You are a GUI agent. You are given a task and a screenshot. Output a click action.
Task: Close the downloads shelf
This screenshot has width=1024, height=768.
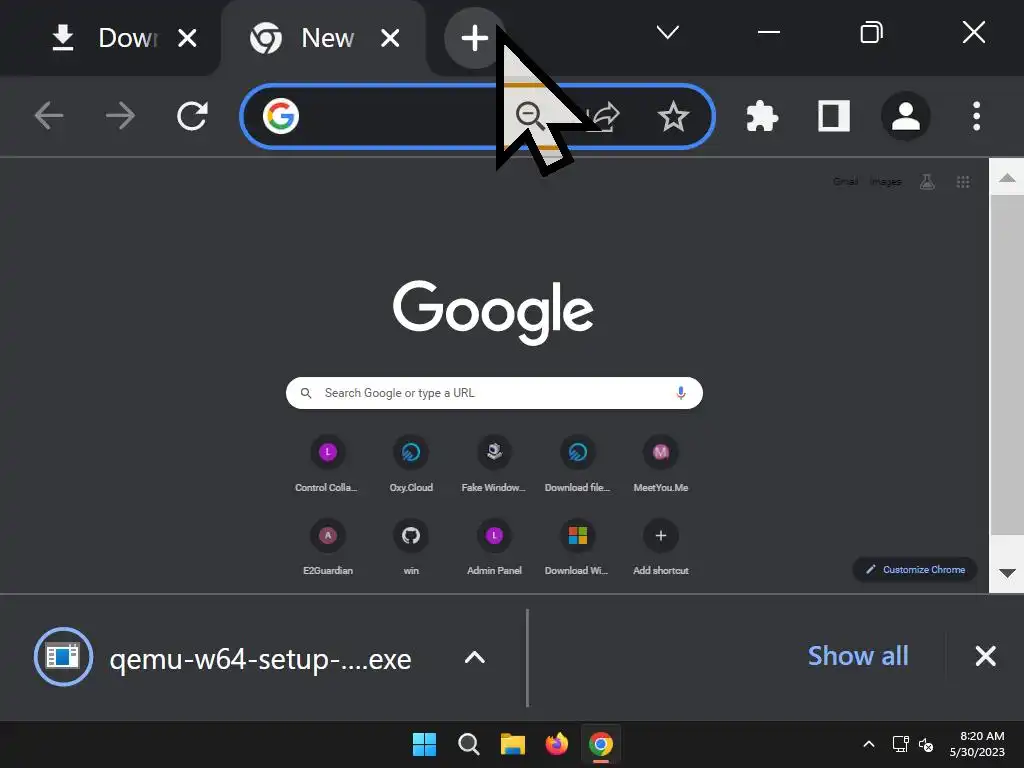tap(985, 656)
